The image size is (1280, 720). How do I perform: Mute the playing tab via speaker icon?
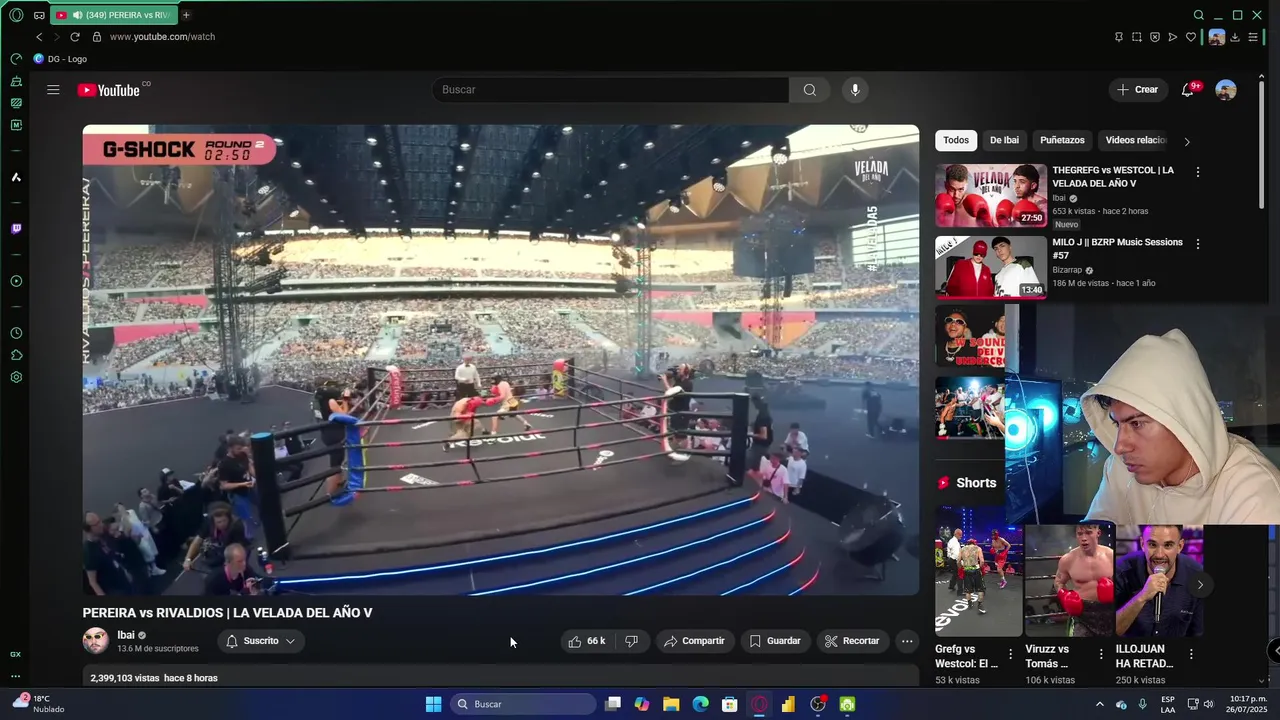click(x=76, y=15)
